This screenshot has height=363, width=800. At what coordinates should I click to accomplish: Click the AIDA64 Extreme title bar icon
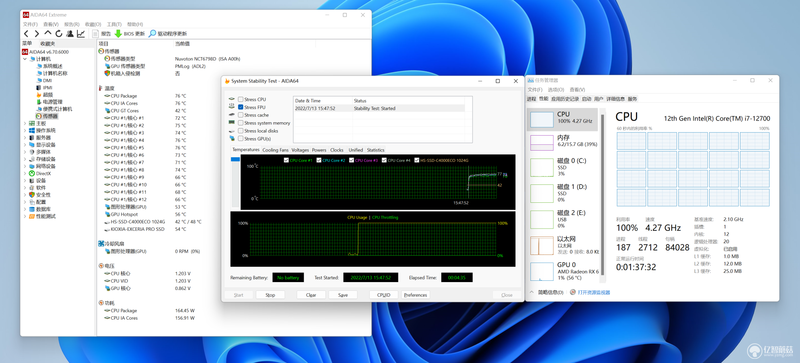pyautogui.click(x=26, y=15)
